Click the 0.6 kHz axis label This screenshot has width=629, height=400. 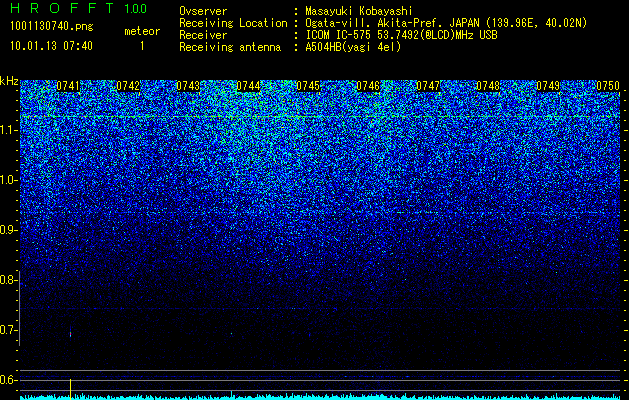pos(8,380)
